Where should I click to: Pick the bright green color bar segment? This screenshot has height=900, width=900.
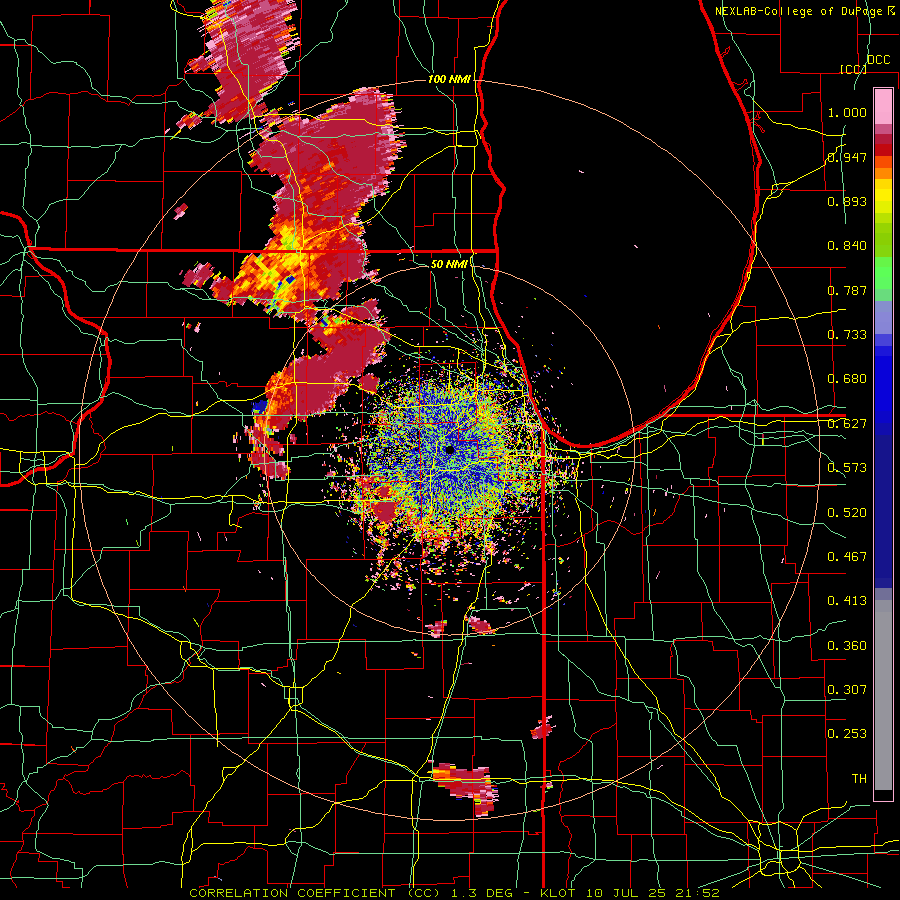[x=883, y=273]
